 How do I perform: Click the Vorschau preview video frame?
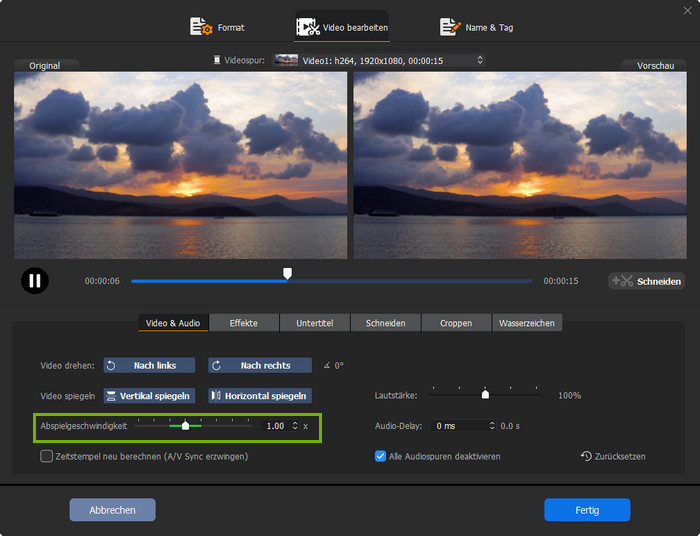click(x=520, y=165)
